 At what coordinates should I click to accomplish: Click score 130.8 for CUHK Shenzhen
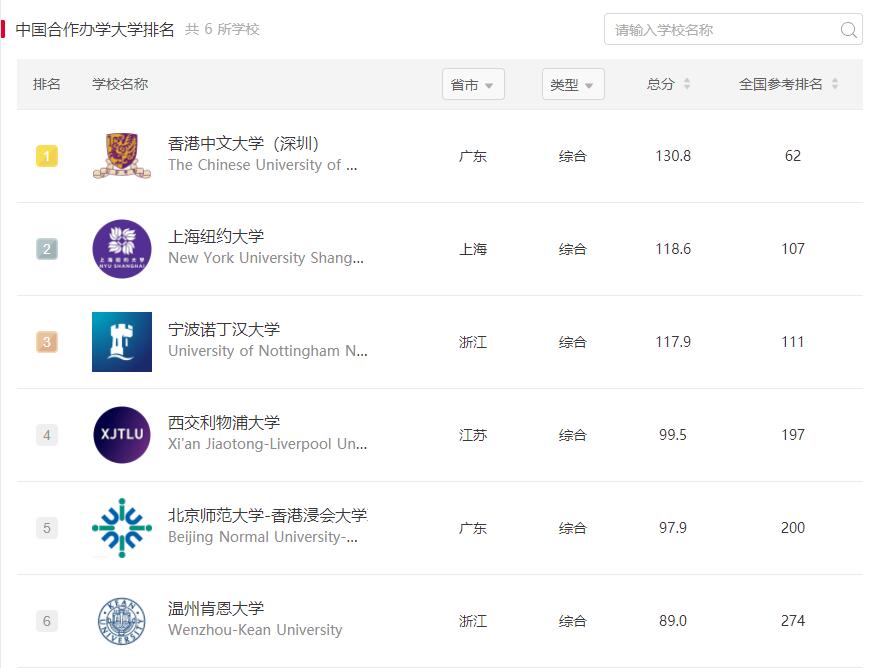tap(673, 156)
